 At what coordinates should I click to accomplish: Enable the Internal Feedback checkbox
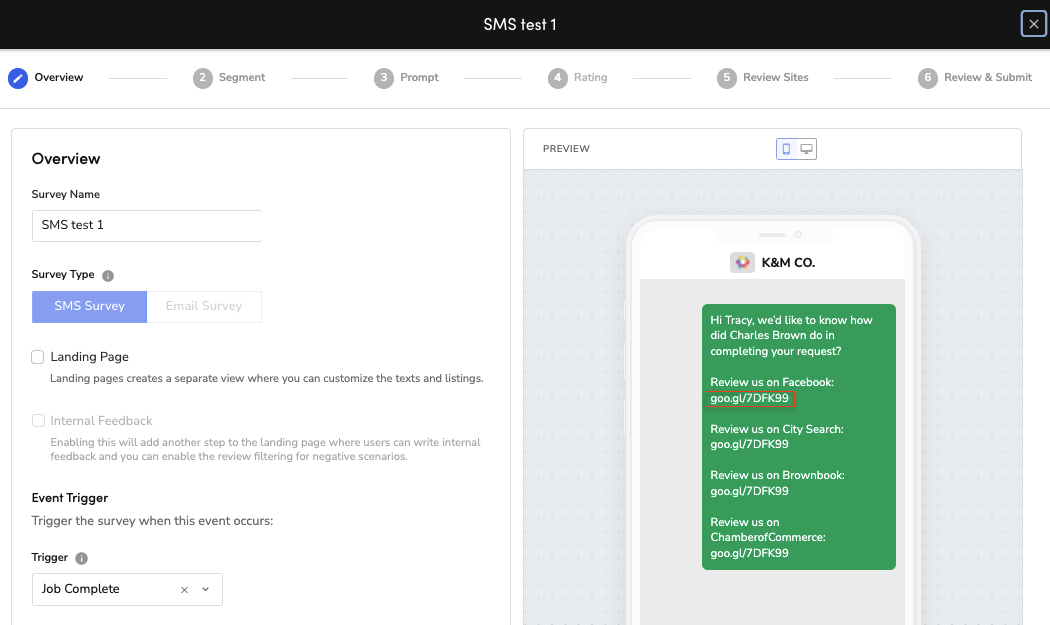[38, 421]
